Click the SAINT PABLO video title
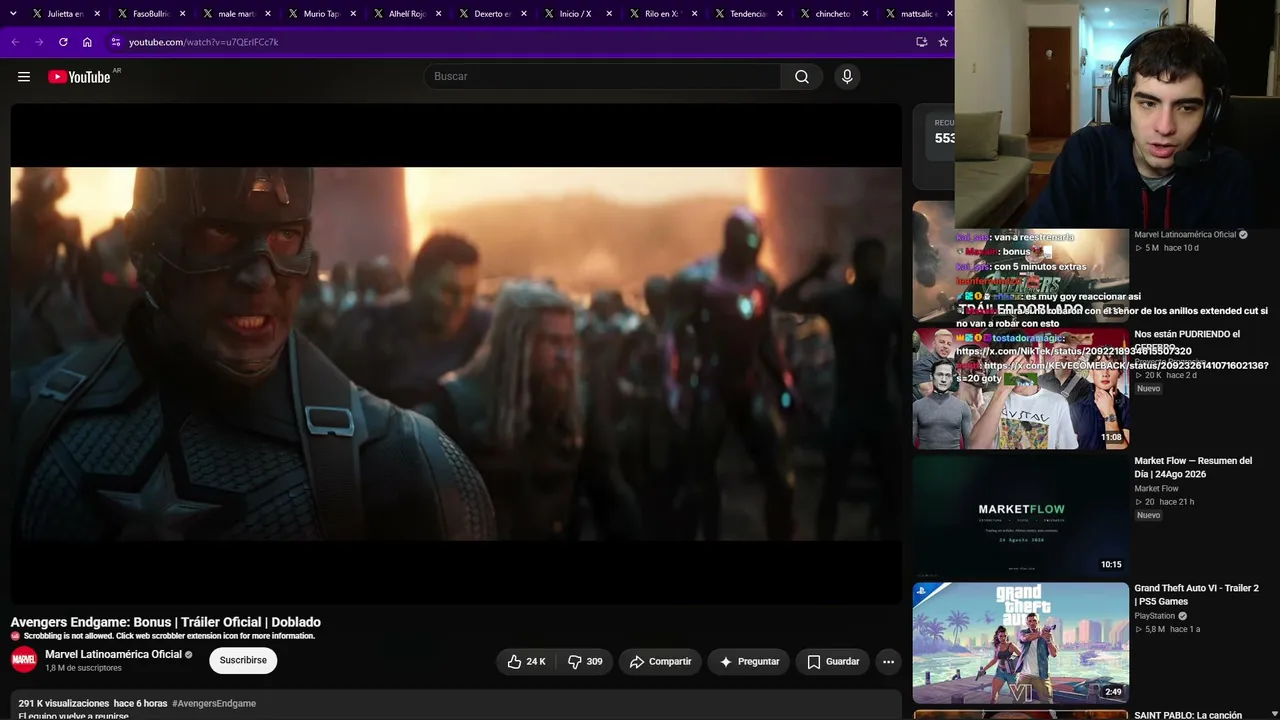 coord(1188,715)
